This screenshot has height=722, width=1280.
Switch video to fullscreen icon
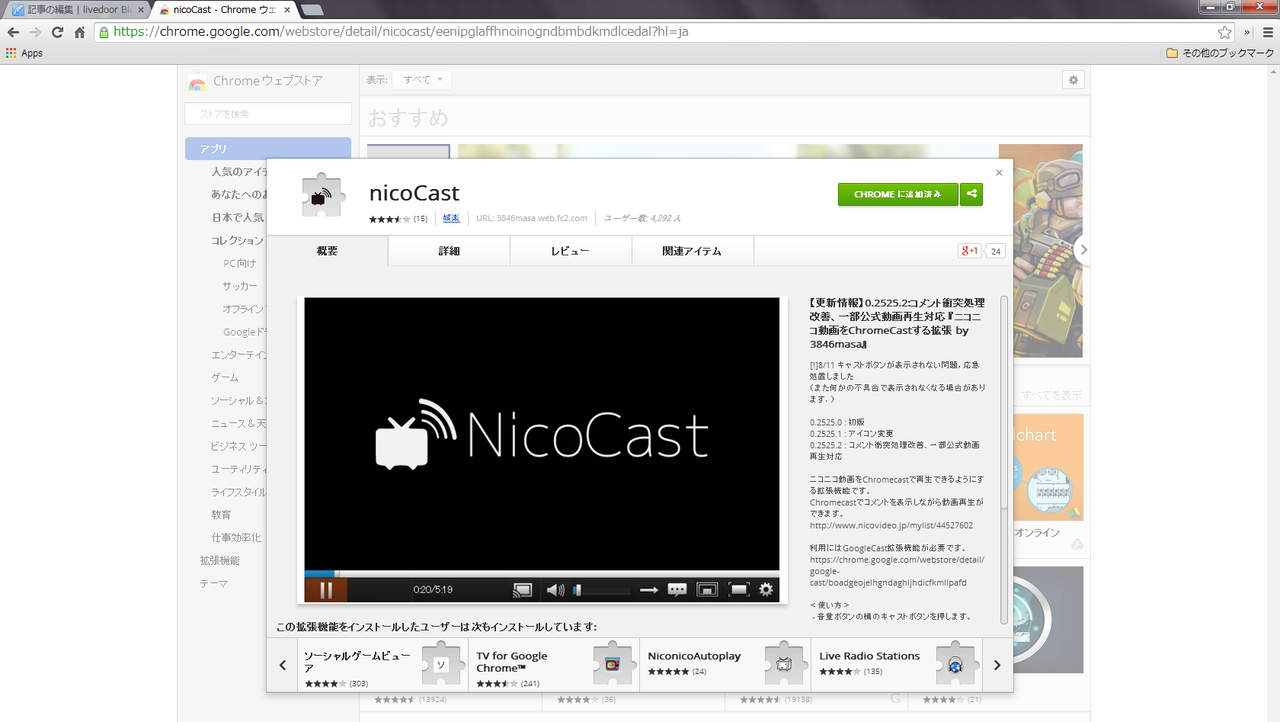738,590
